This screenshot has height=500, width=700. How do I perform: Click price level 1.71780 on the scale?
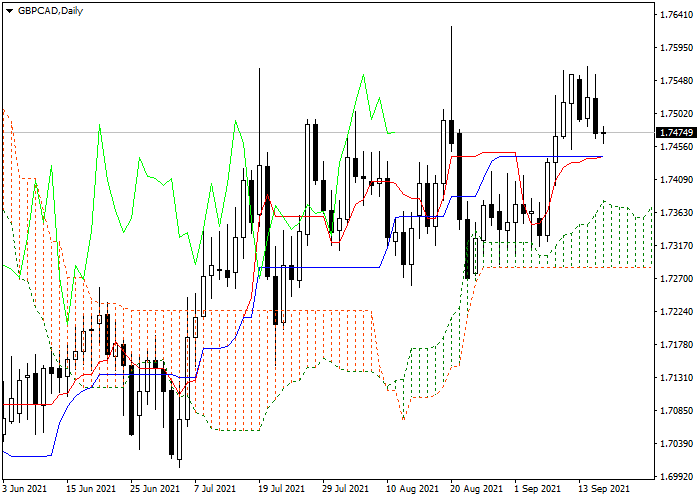click(x=677, y=345)
